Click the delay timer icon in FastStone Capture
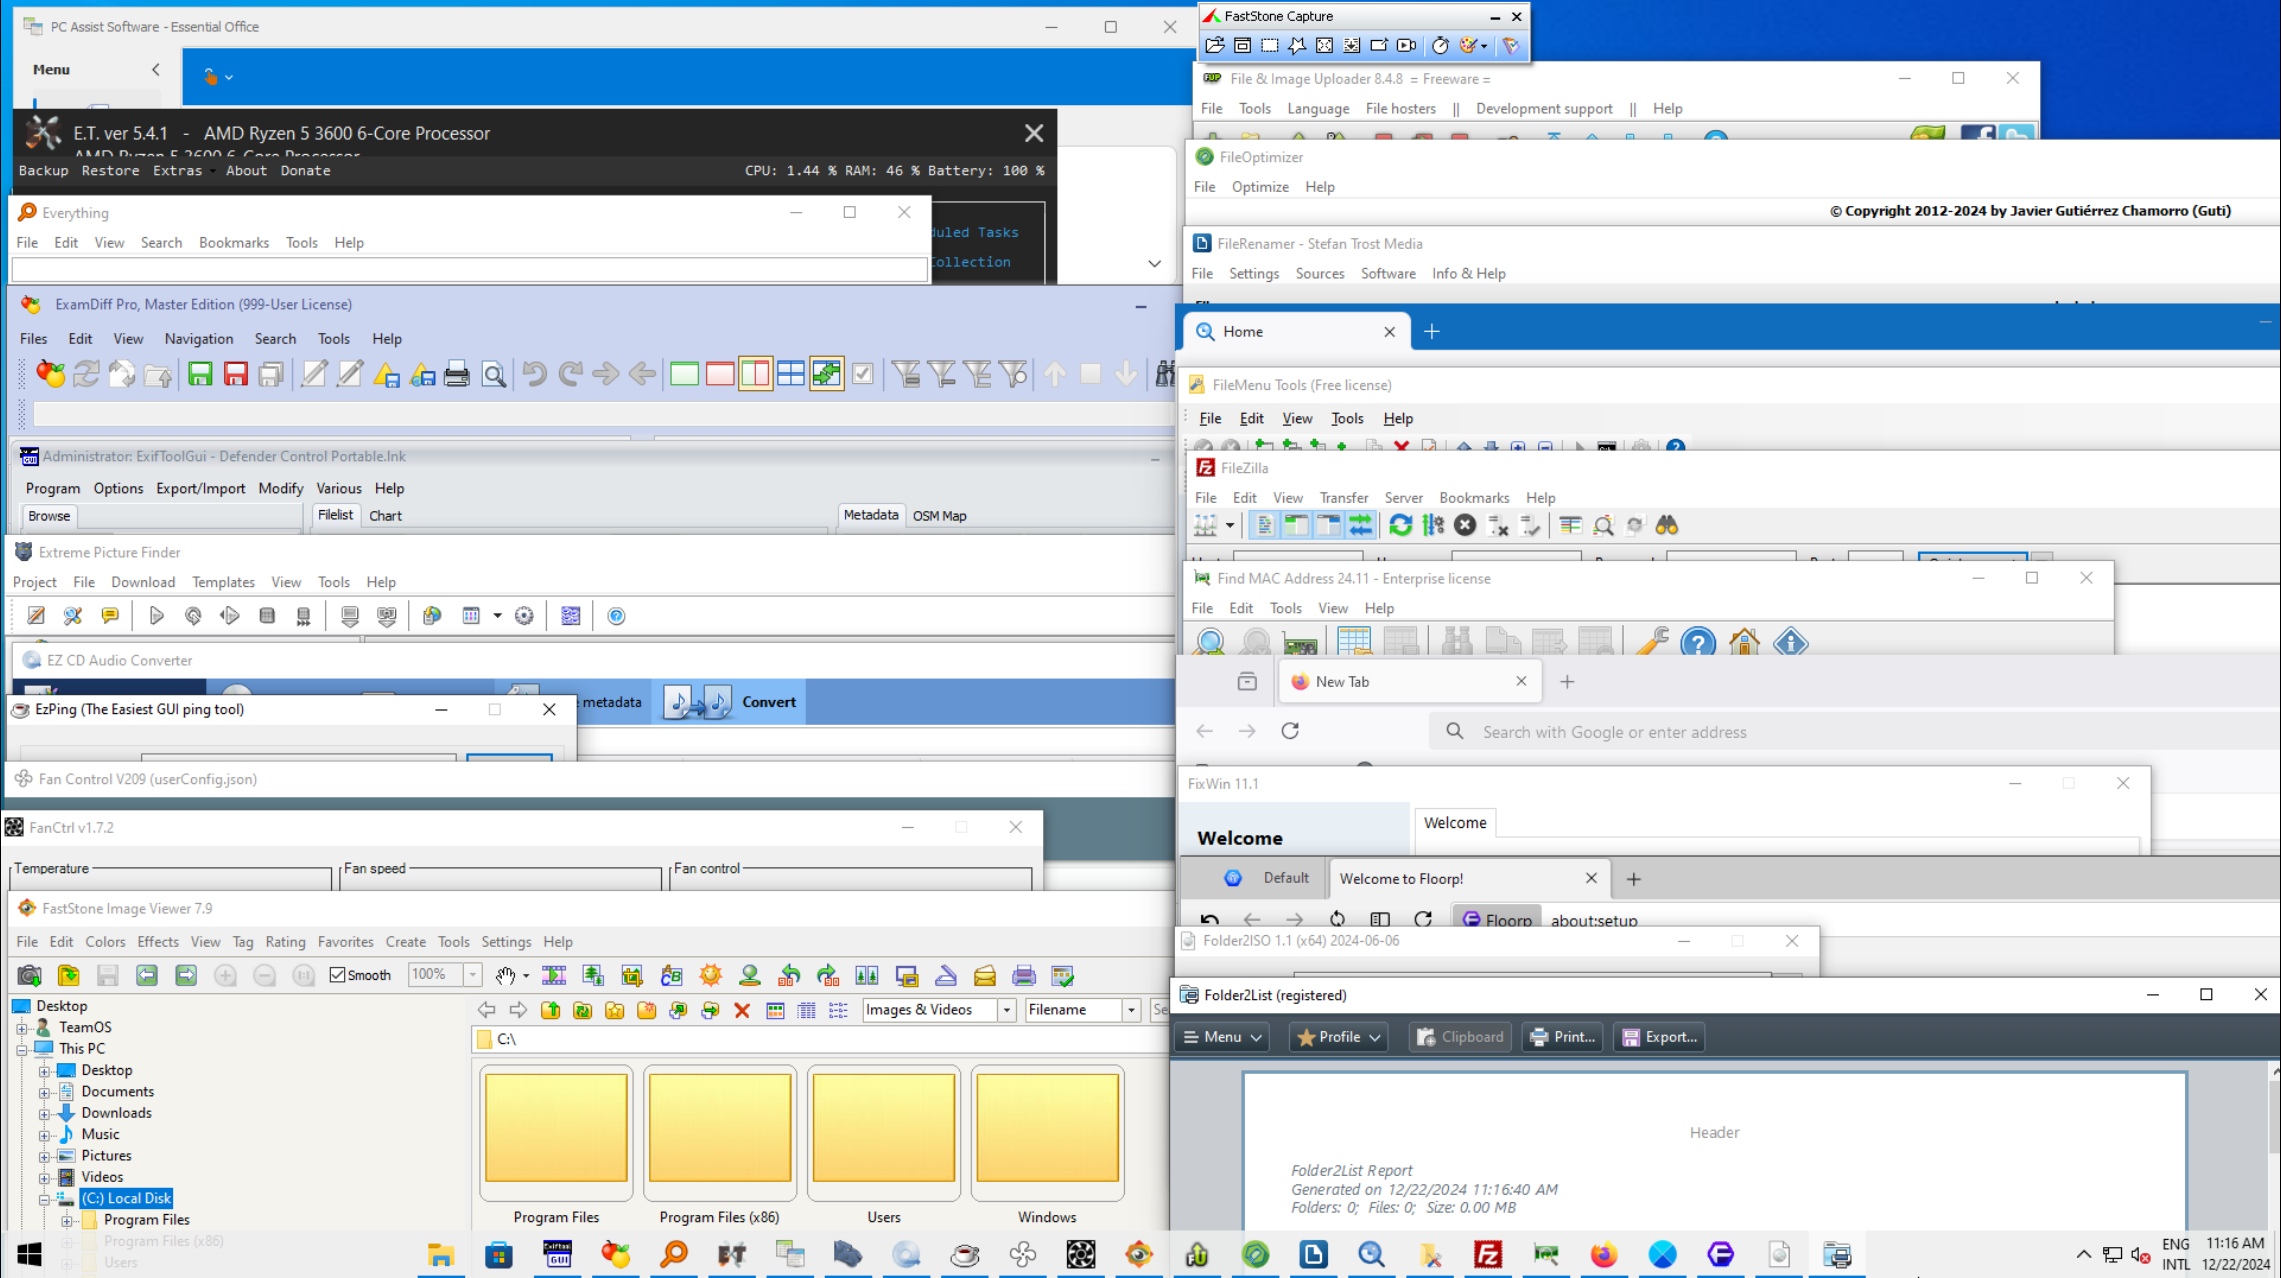The width and height of the screenshot is (2281, 1278). 1440,46
